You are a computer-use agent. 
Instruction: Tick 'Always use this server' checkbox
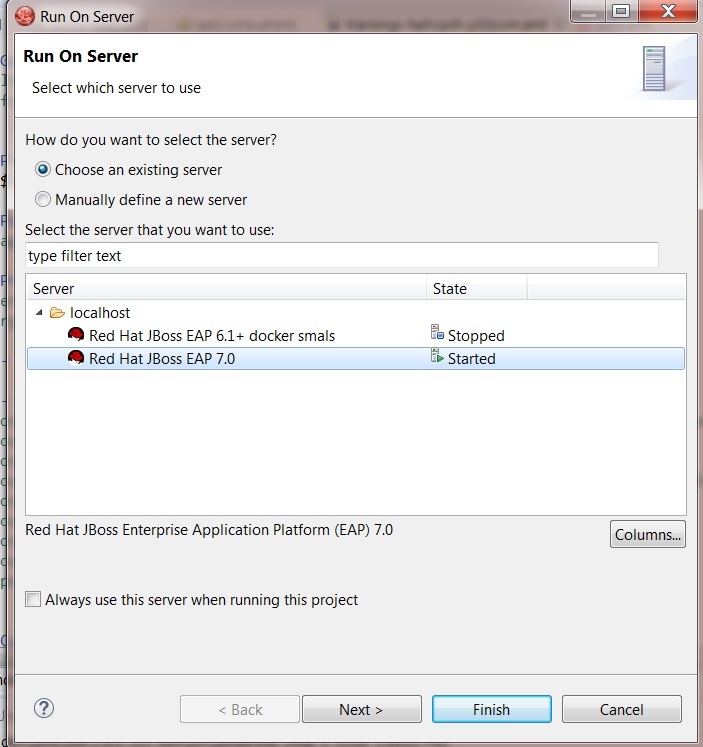33,599
